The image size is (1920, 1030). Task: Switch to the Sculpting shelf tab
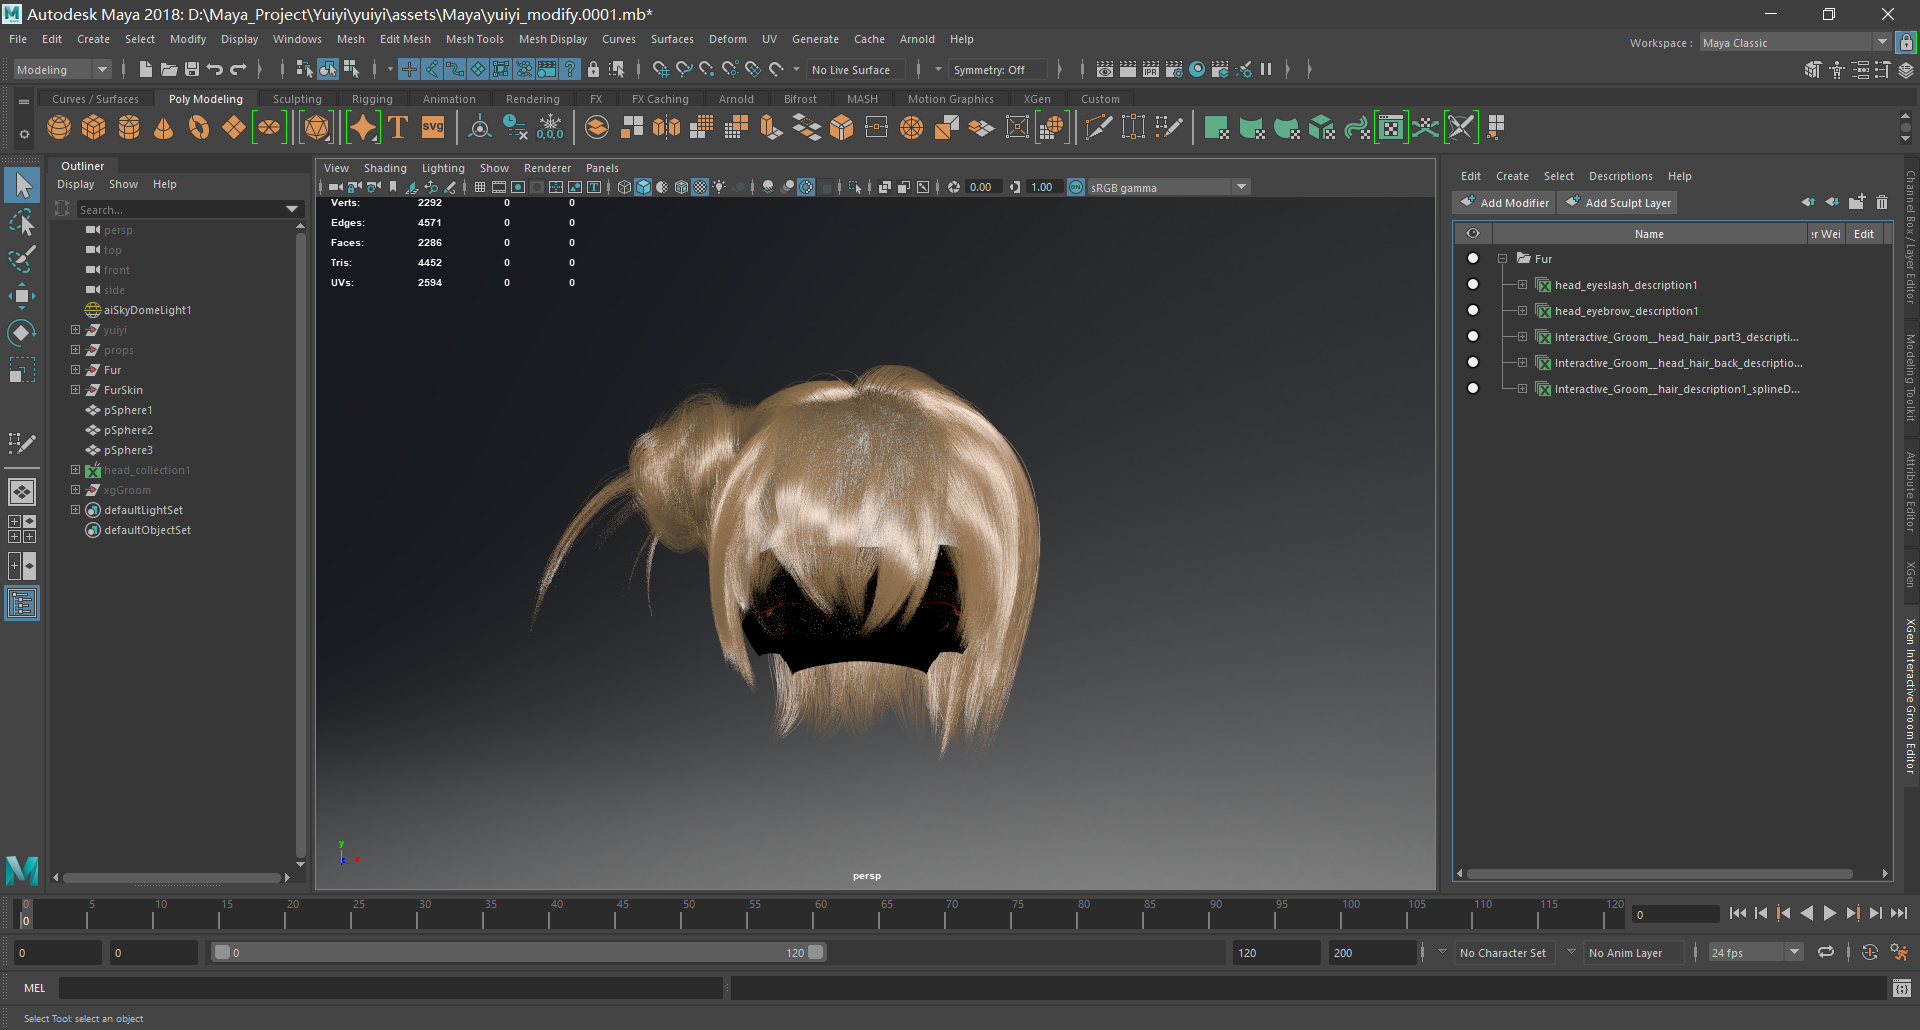(x=297, y=98)
